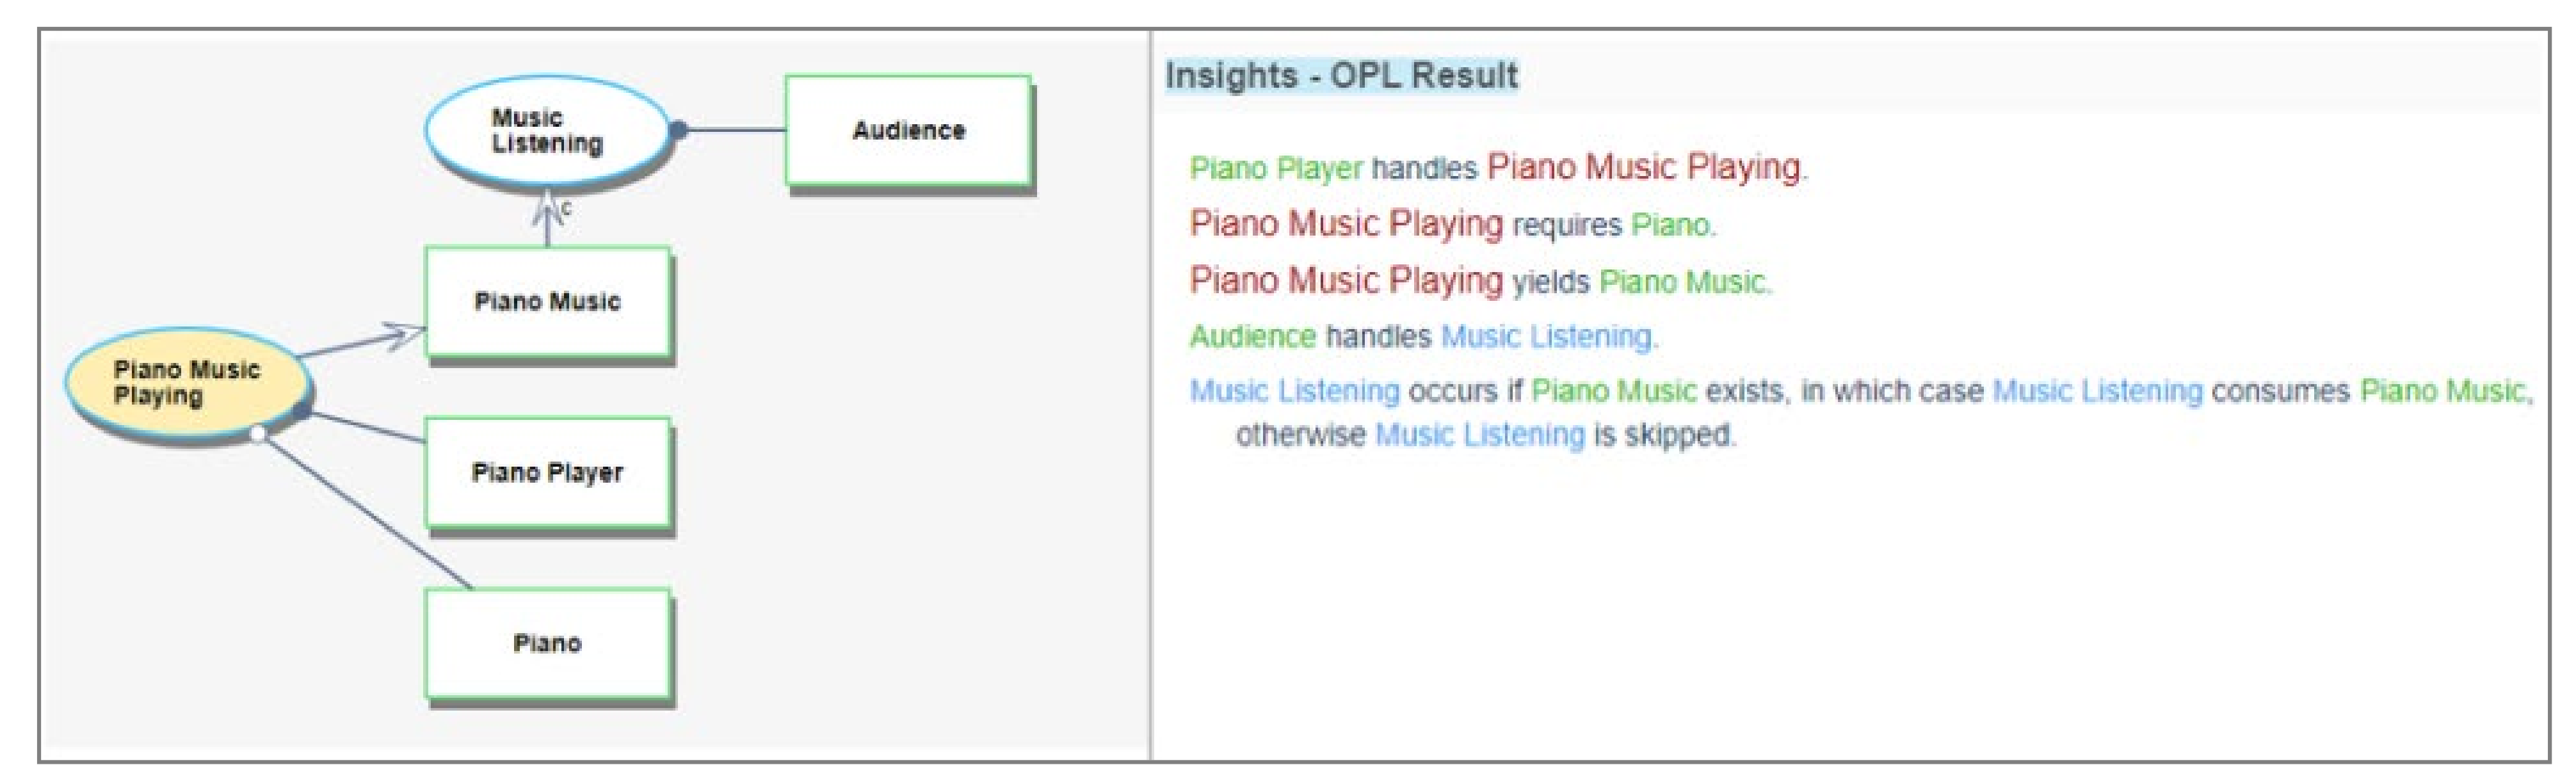Screen dimensions: 2576x781
Task: Select the Piano Player object box
Action: (547, 472)
